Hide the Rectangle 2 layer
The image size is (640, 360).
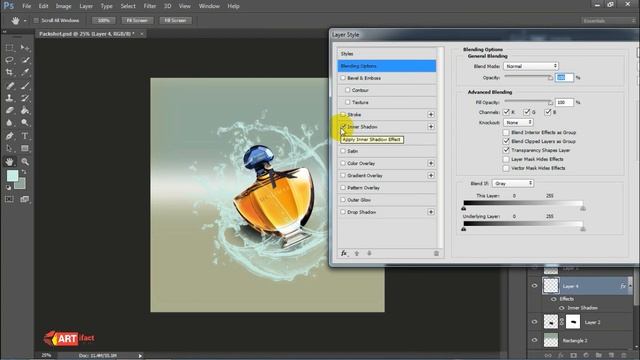534,340
